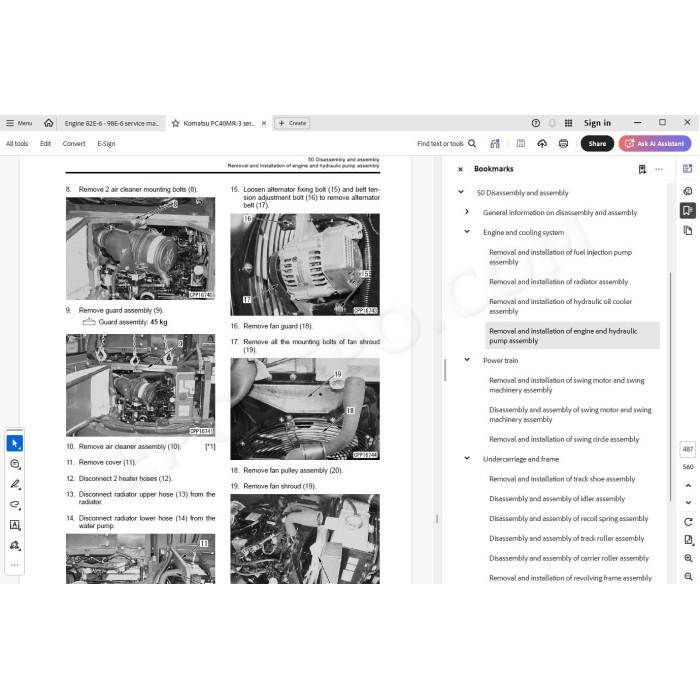
Task: Collapse Undercarriage and frame bookmark section
Action: tap(467, 458)
